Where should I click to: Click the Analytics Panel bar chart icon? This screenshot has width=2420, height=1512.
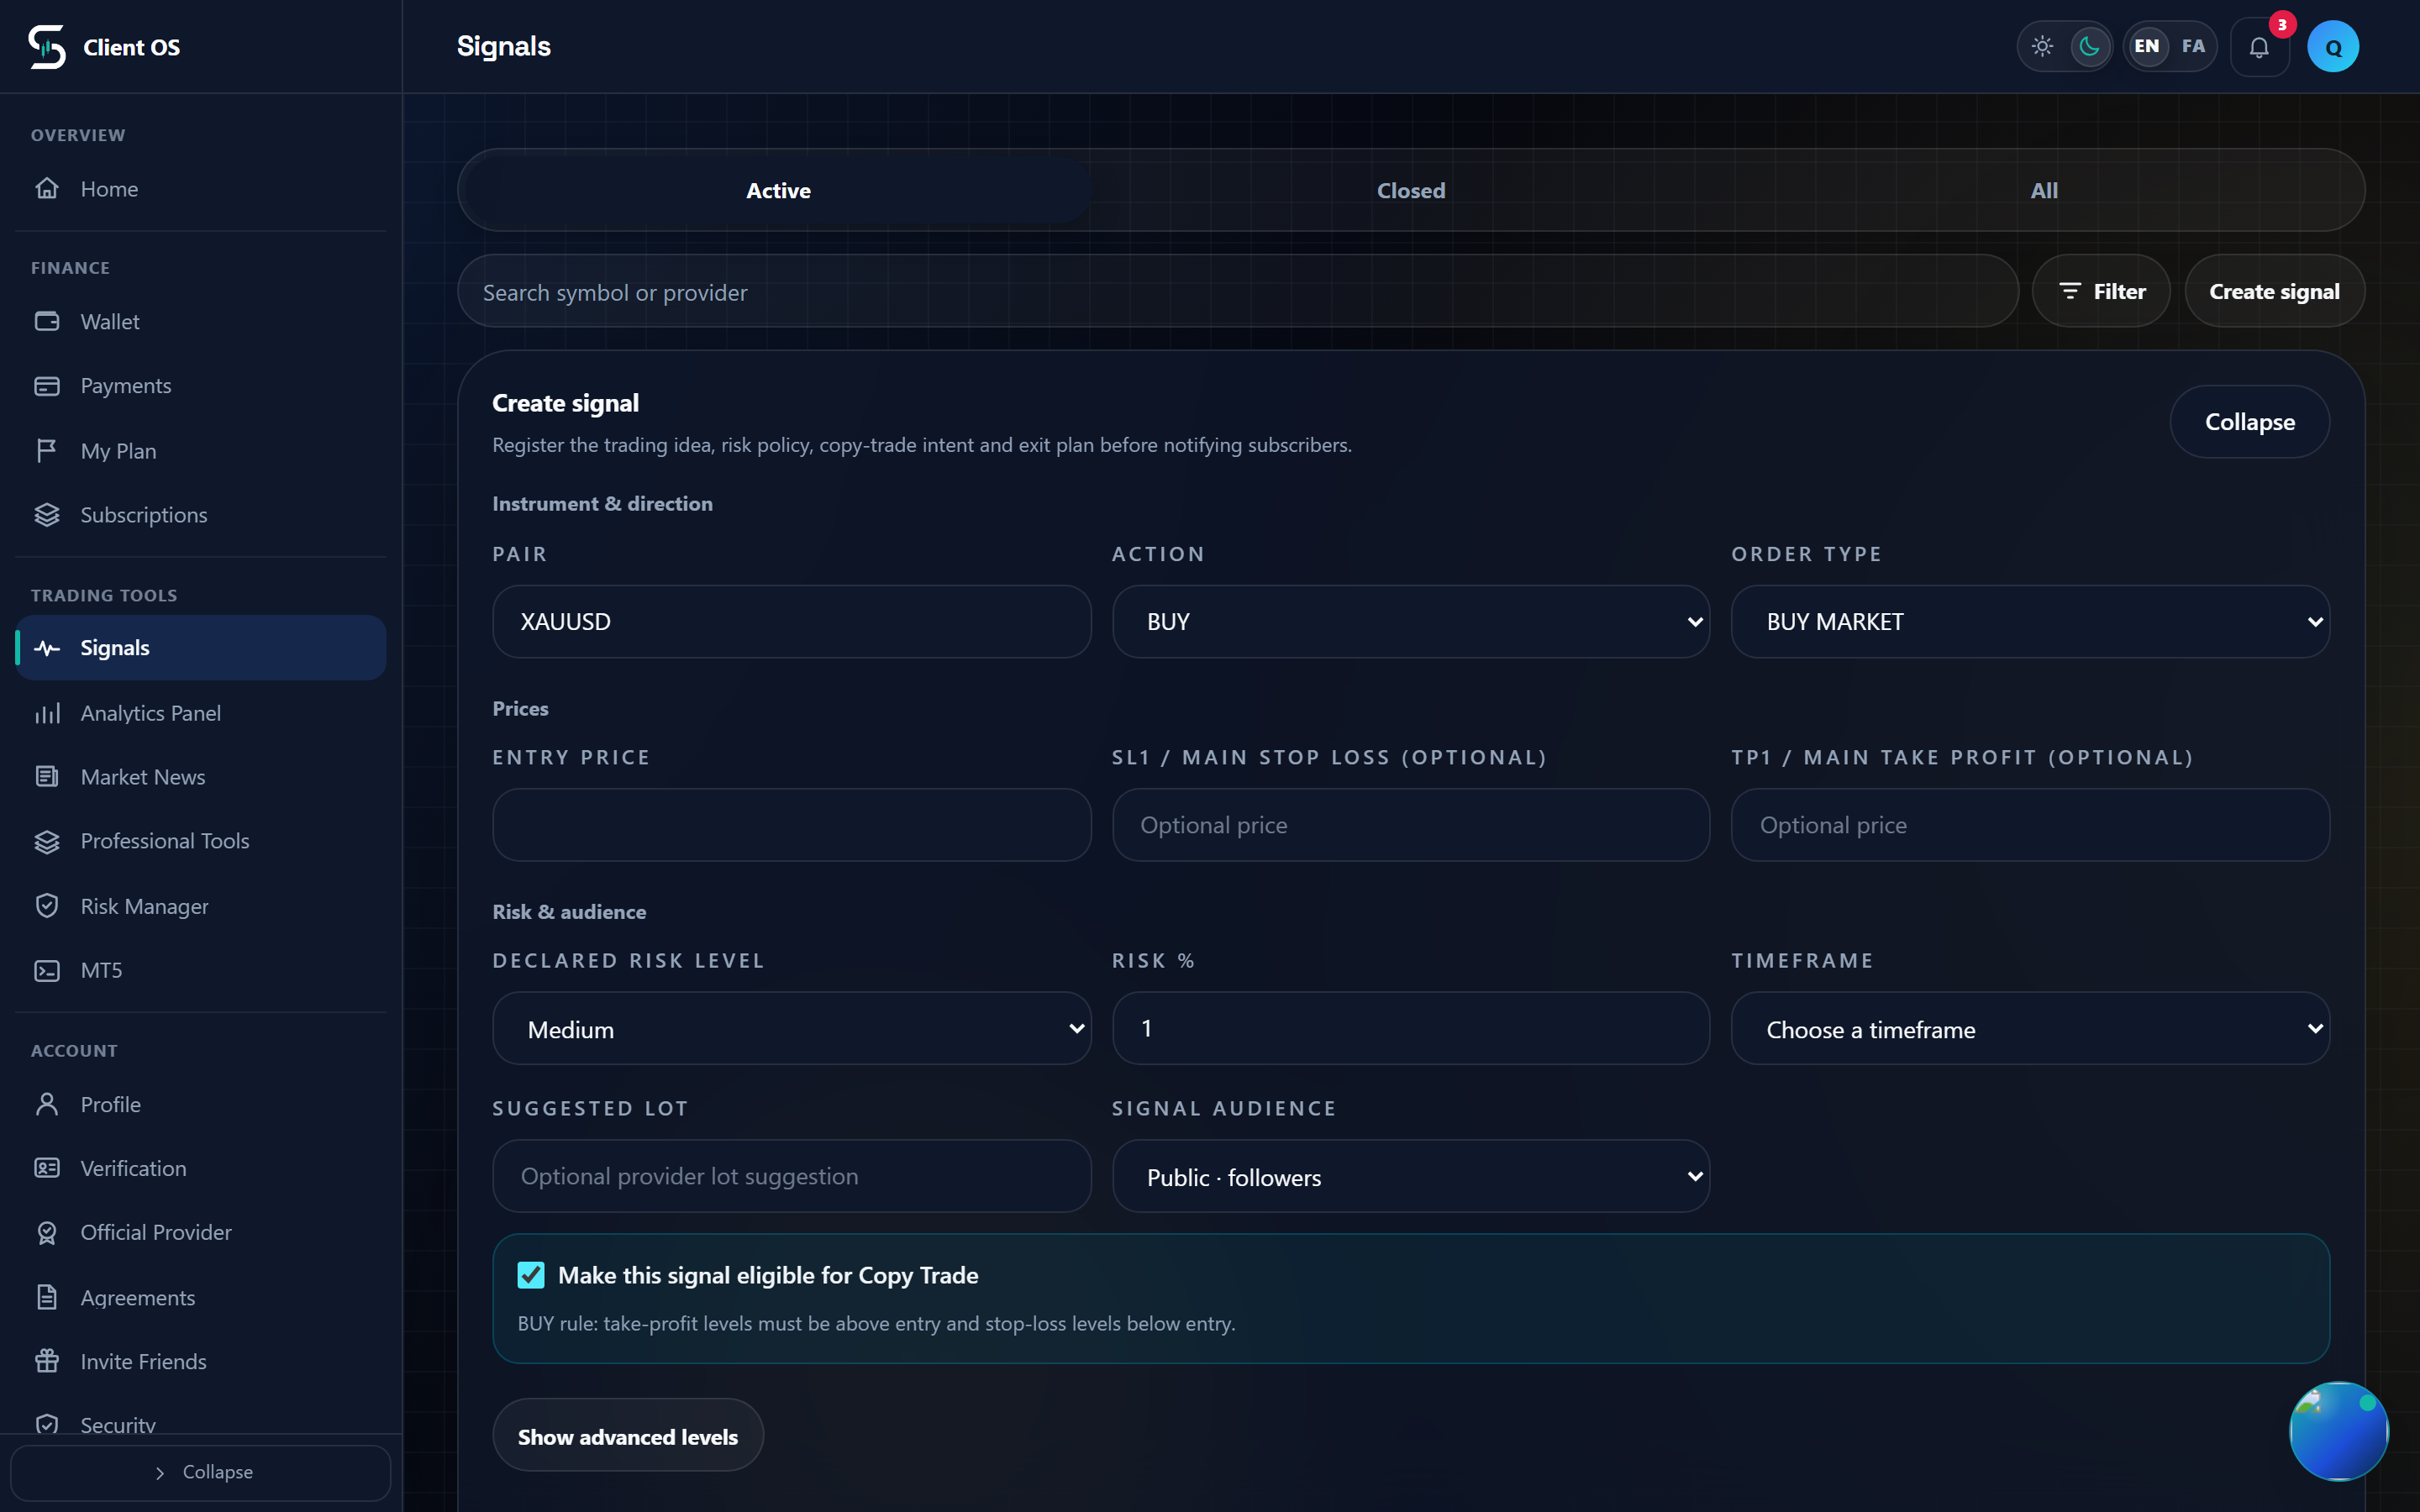(47, 713)
